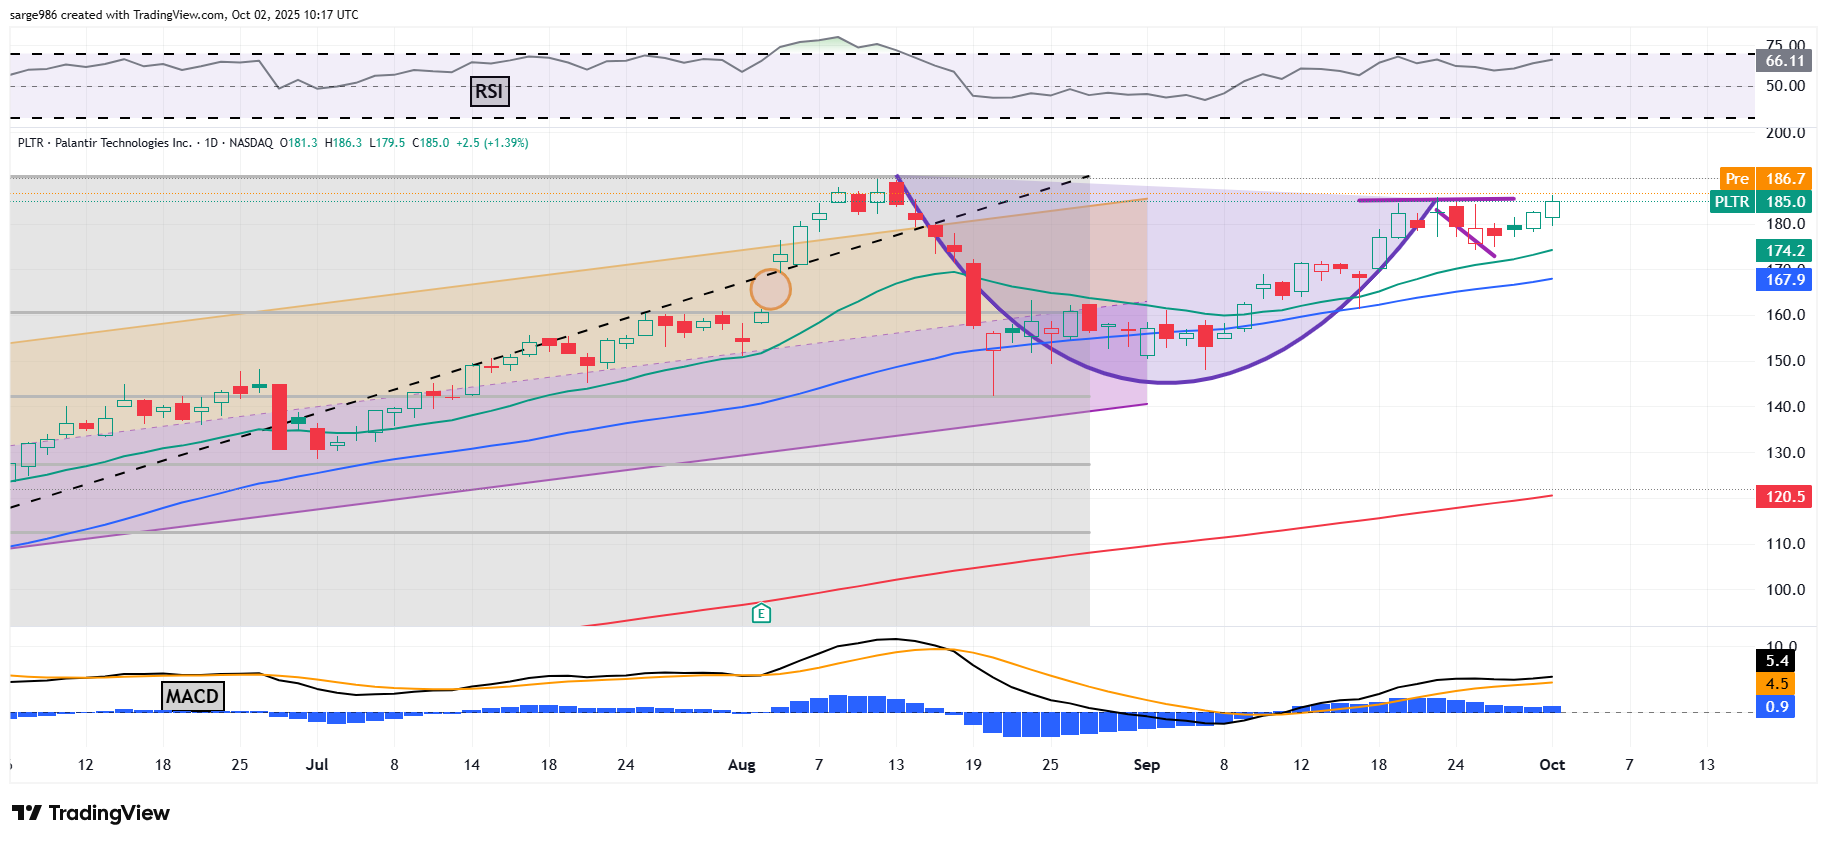Click the orange 4.5 signal value tag
The width and height of the screenshot is (1827, 843).
point(1776,684)
